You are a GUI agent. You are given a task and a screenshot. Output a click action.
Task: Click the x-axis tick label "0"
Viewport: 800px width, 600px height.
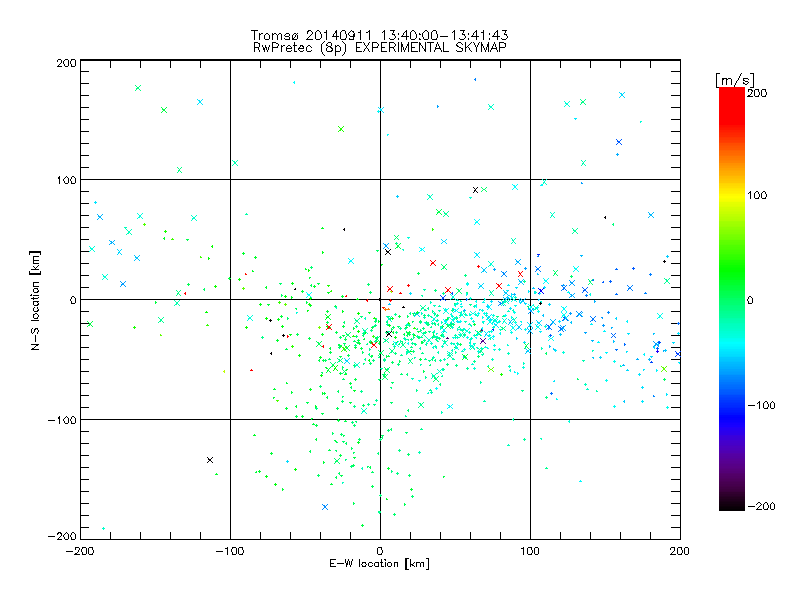point(380,551)
